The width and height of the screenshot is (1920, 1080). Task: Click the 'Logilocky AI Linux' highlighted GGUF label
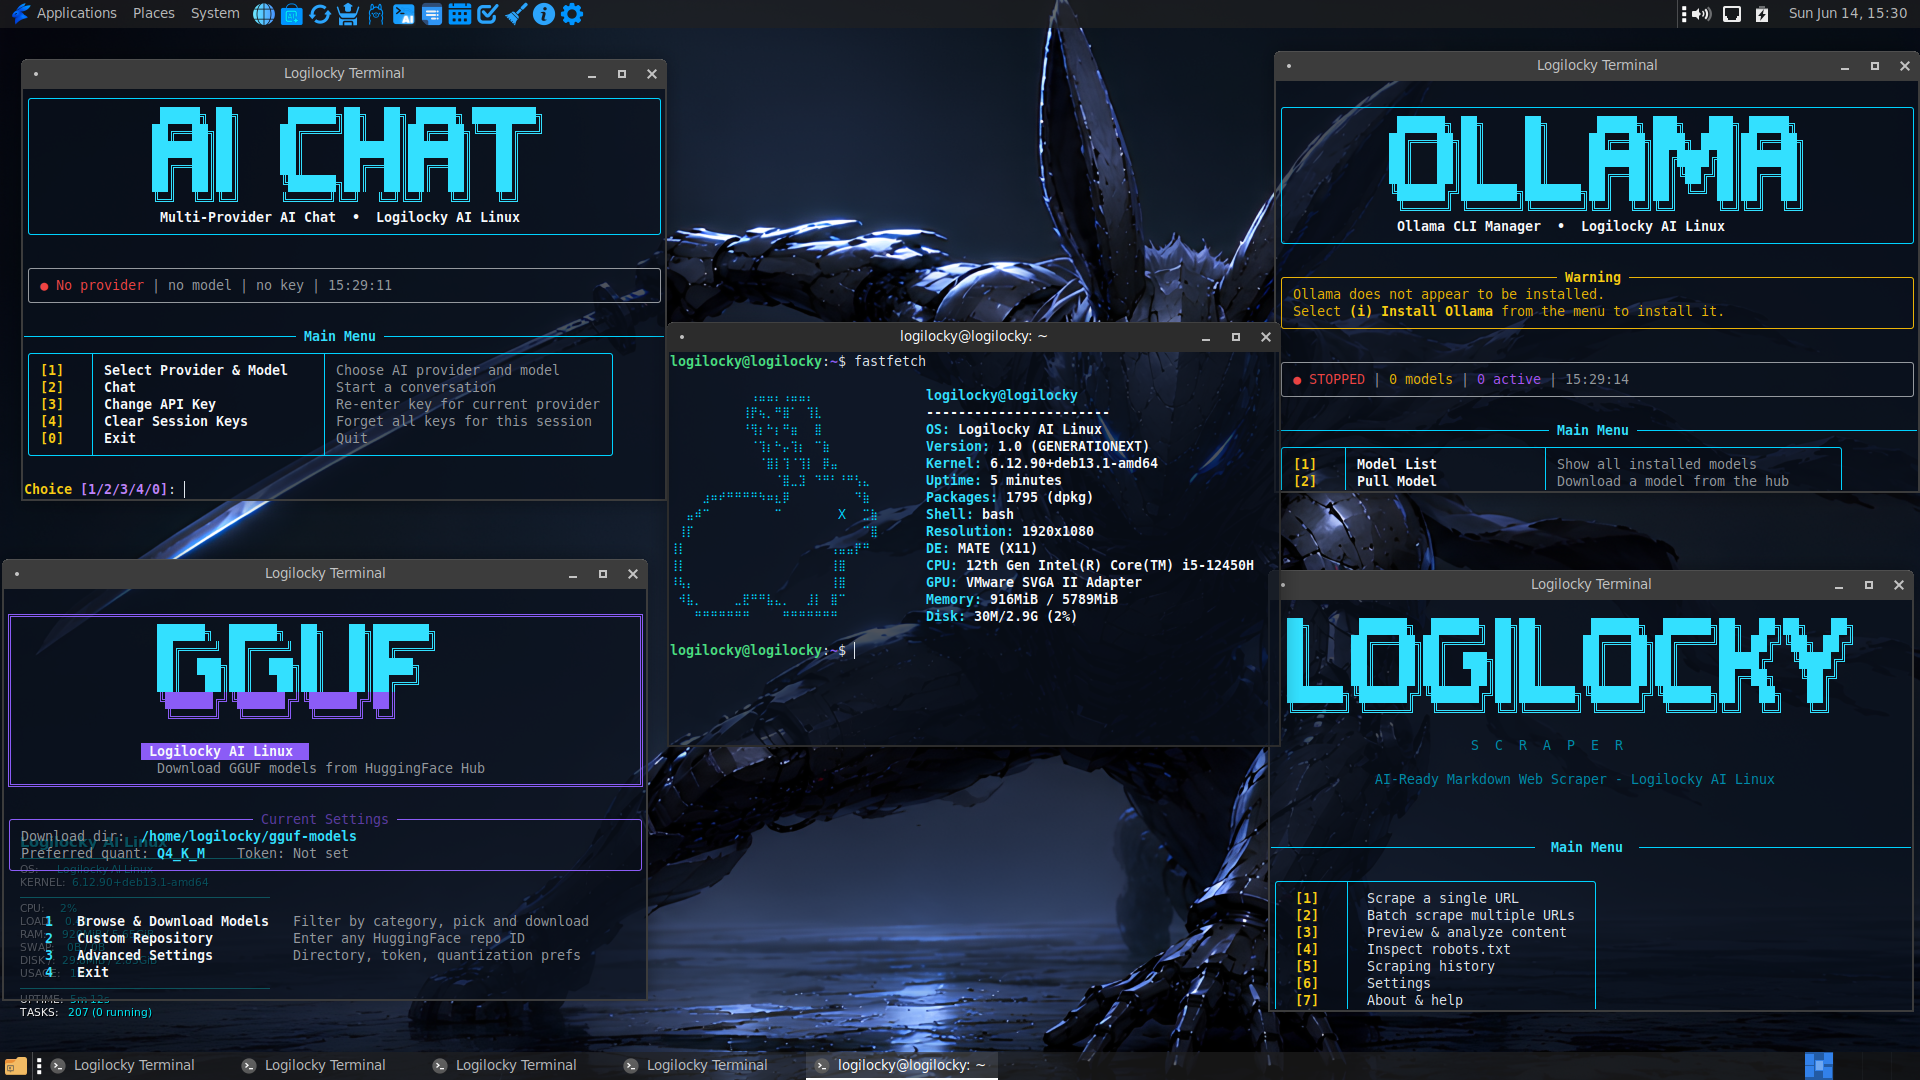point(225,752)
